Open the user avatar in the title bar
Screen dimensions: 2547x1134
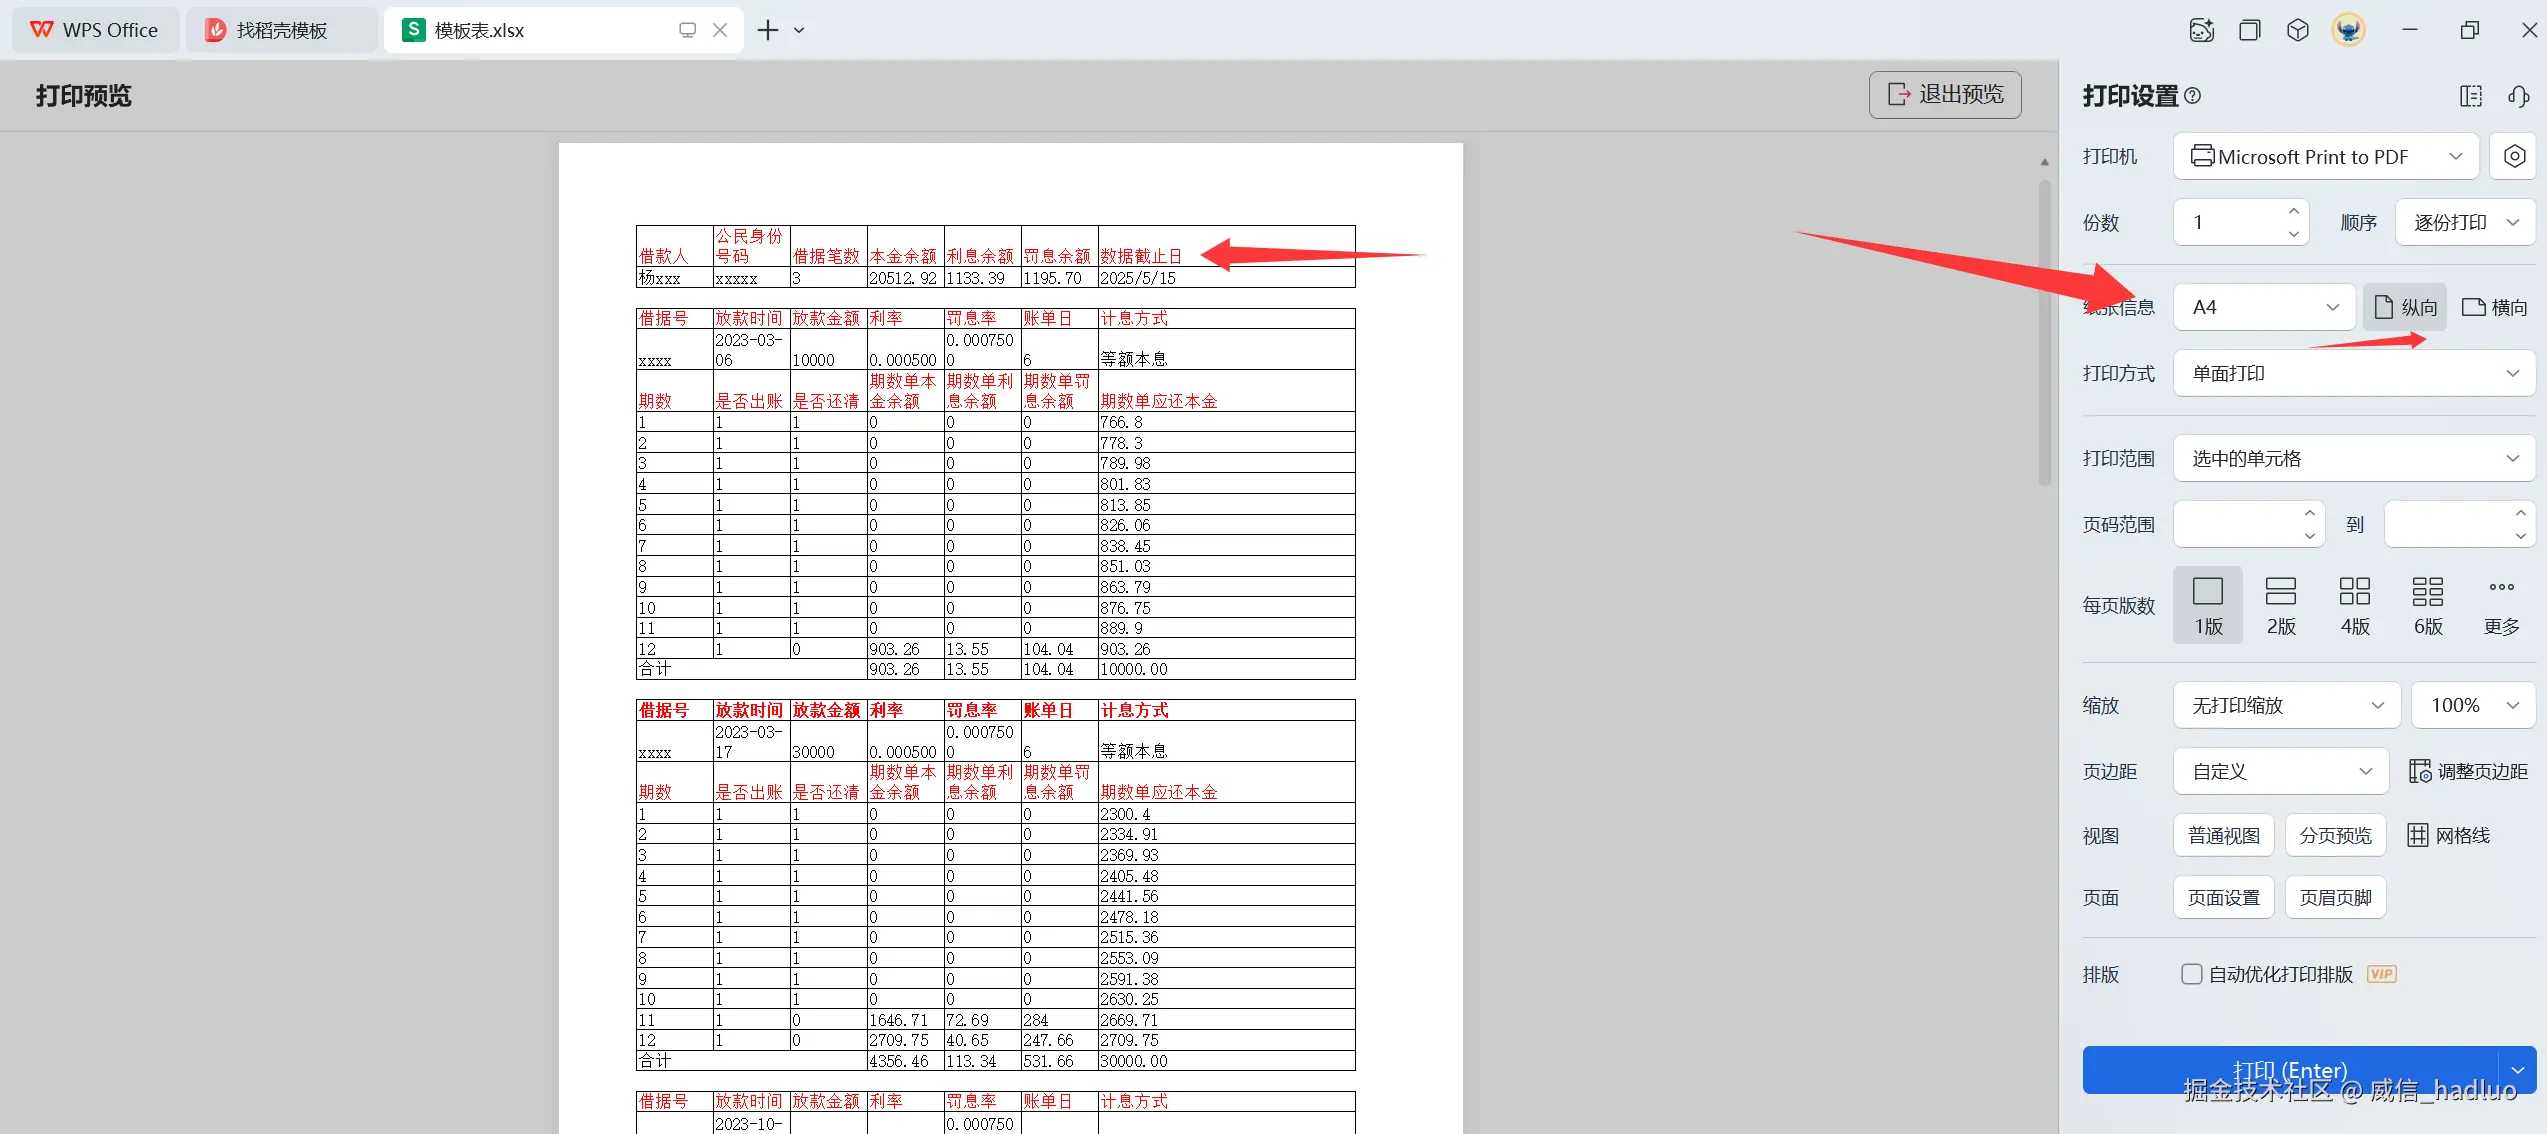point(2348,30)
